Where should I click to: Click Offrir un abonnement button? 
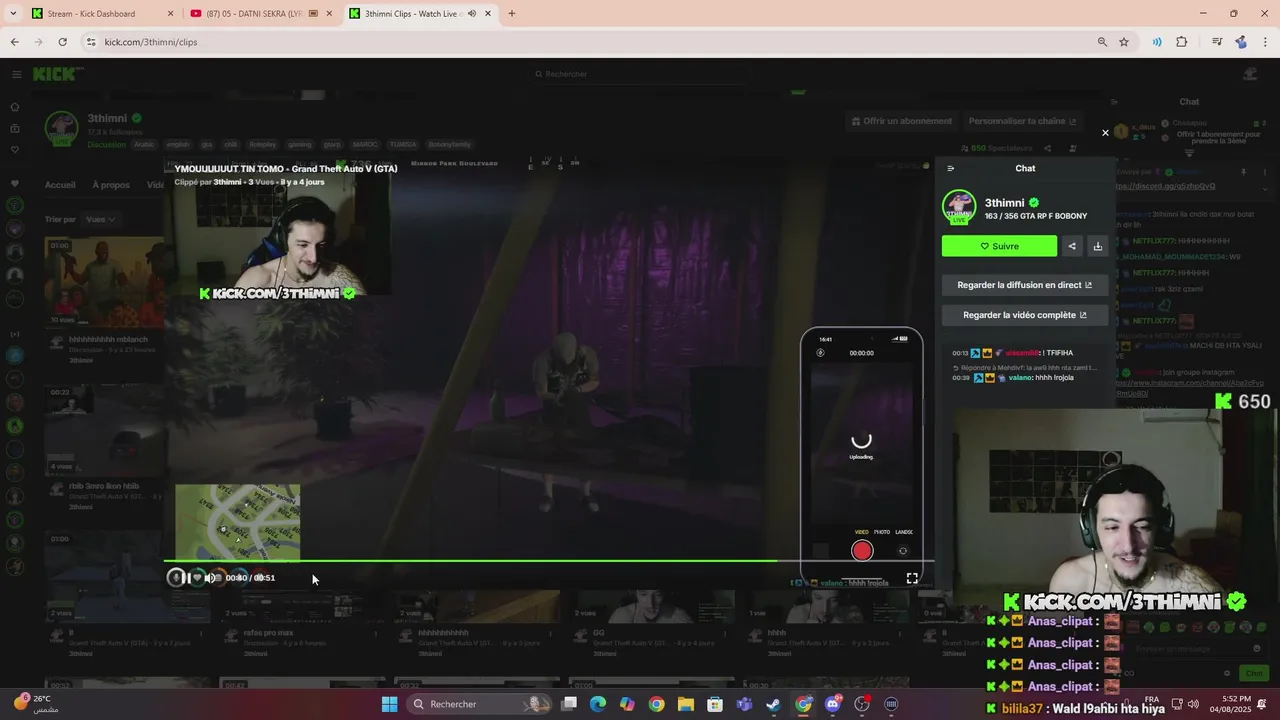coord(901,121)
